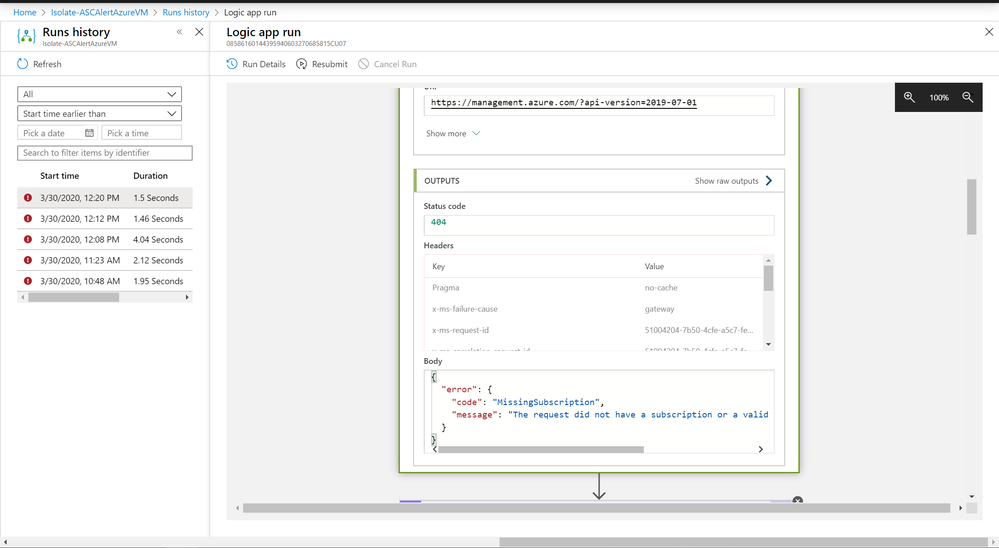The image size is (999, 548).
Task: Open Isolate-ASCAlertAzureVM breadcrumb link
Action: pyautogui.click(x=99, y=12)
